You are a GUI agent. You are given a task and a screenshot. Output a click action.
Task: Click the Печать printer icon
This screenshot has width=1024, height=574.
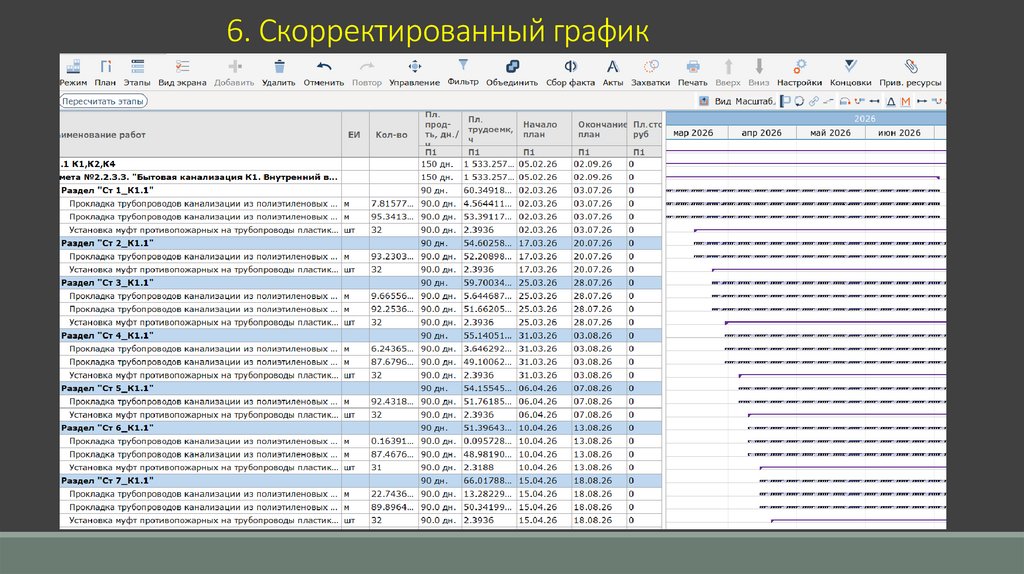693,67
